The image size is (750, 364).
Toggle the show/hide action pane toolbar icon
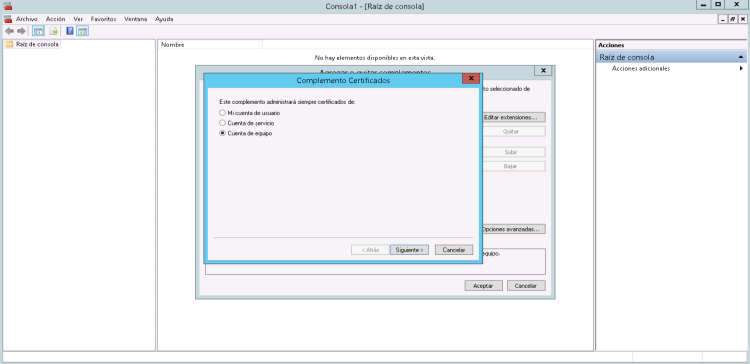click(x=83, y=31)
